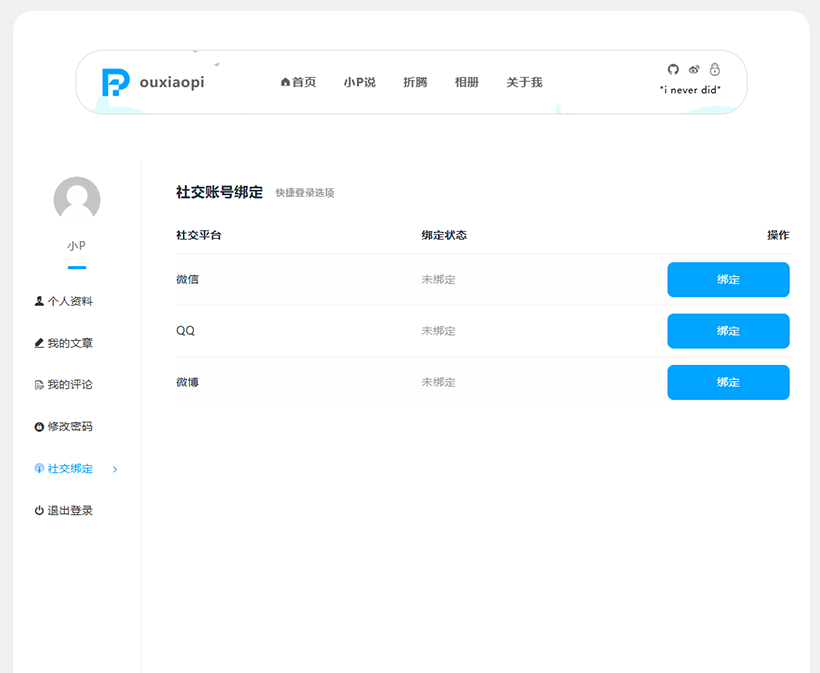Click the power icon beside 退出登录
The width and height of the screenshot is (820, 673).
click(x=39, y=510)
